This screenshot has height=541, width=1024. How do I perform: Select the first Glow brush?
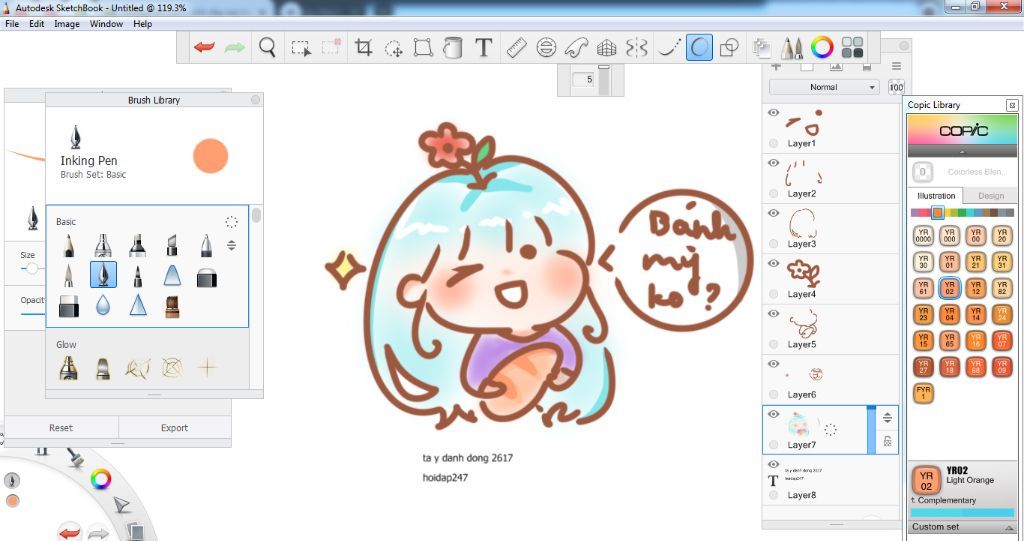pos(69,368)
